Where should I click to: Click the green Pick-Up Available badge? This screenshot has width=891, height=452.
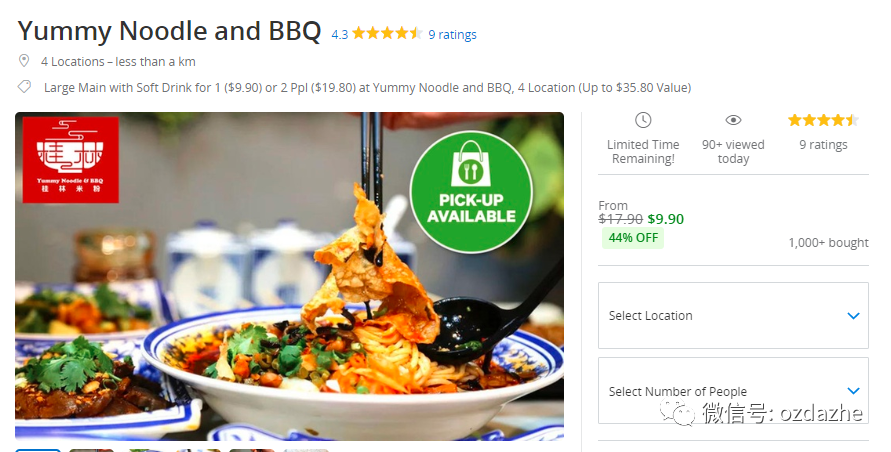pyautogui.click(x=471, y=192)
